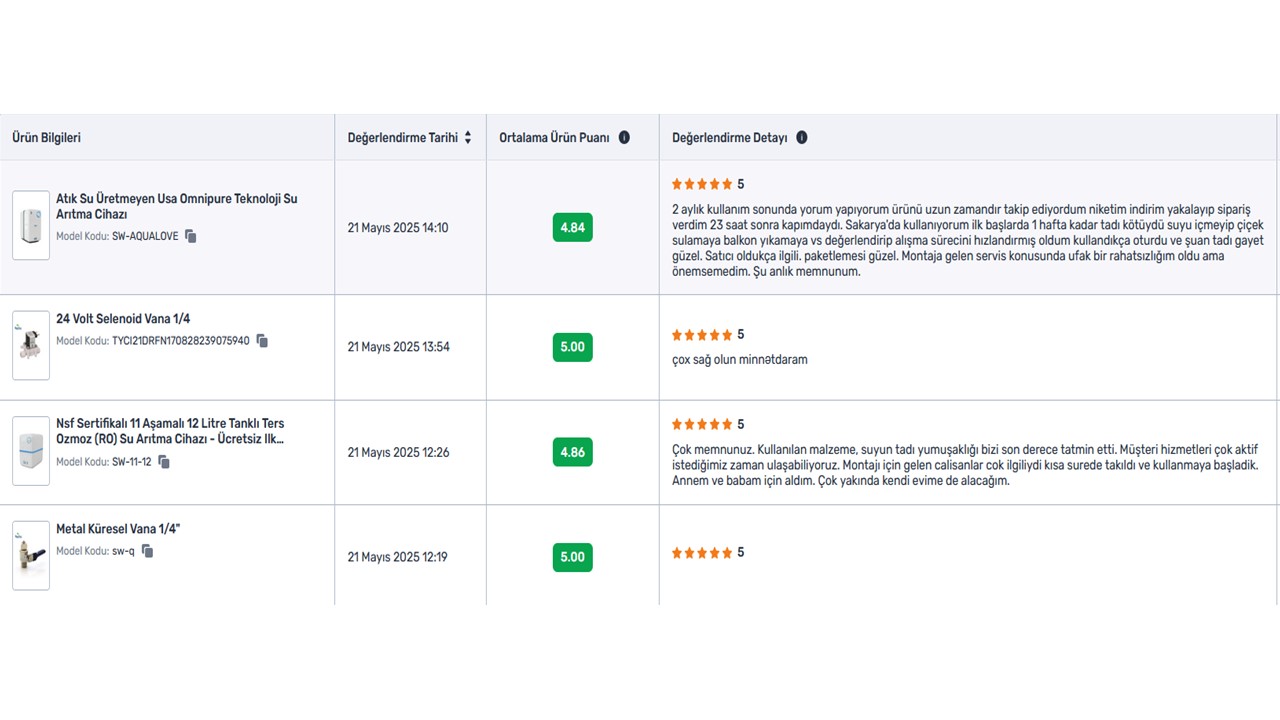Open the Aqualove water purifier thumbnail
Image resolution: width=1280 pixels, height=720 pixels.
coord(31,226)
